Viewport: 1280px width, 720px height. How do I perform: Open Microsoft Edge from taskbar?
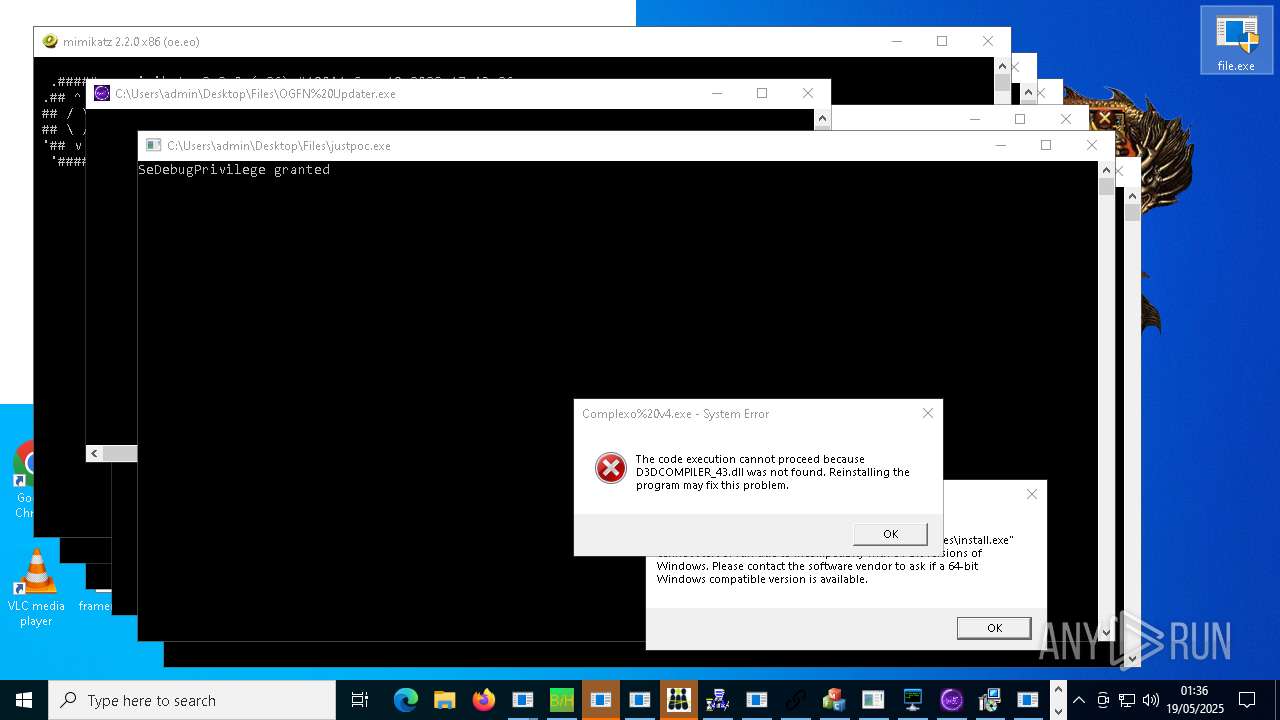point(406,700)
